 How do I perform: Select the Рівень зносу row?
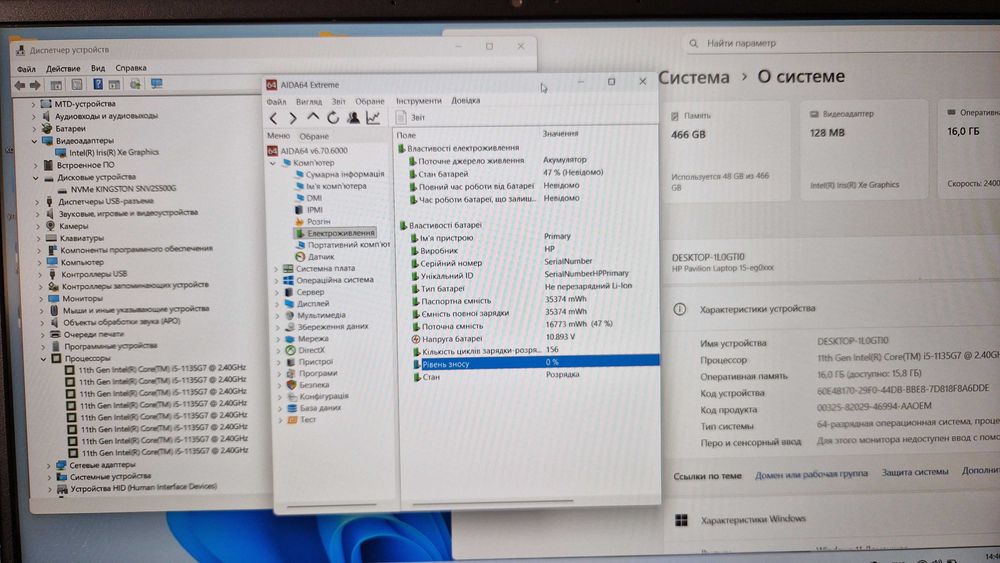(x=536, y=363)
